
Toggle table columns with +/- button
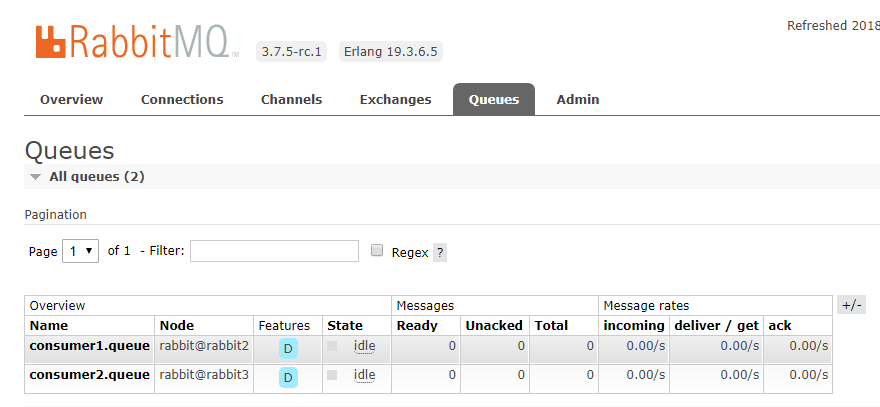pos(852,305)
